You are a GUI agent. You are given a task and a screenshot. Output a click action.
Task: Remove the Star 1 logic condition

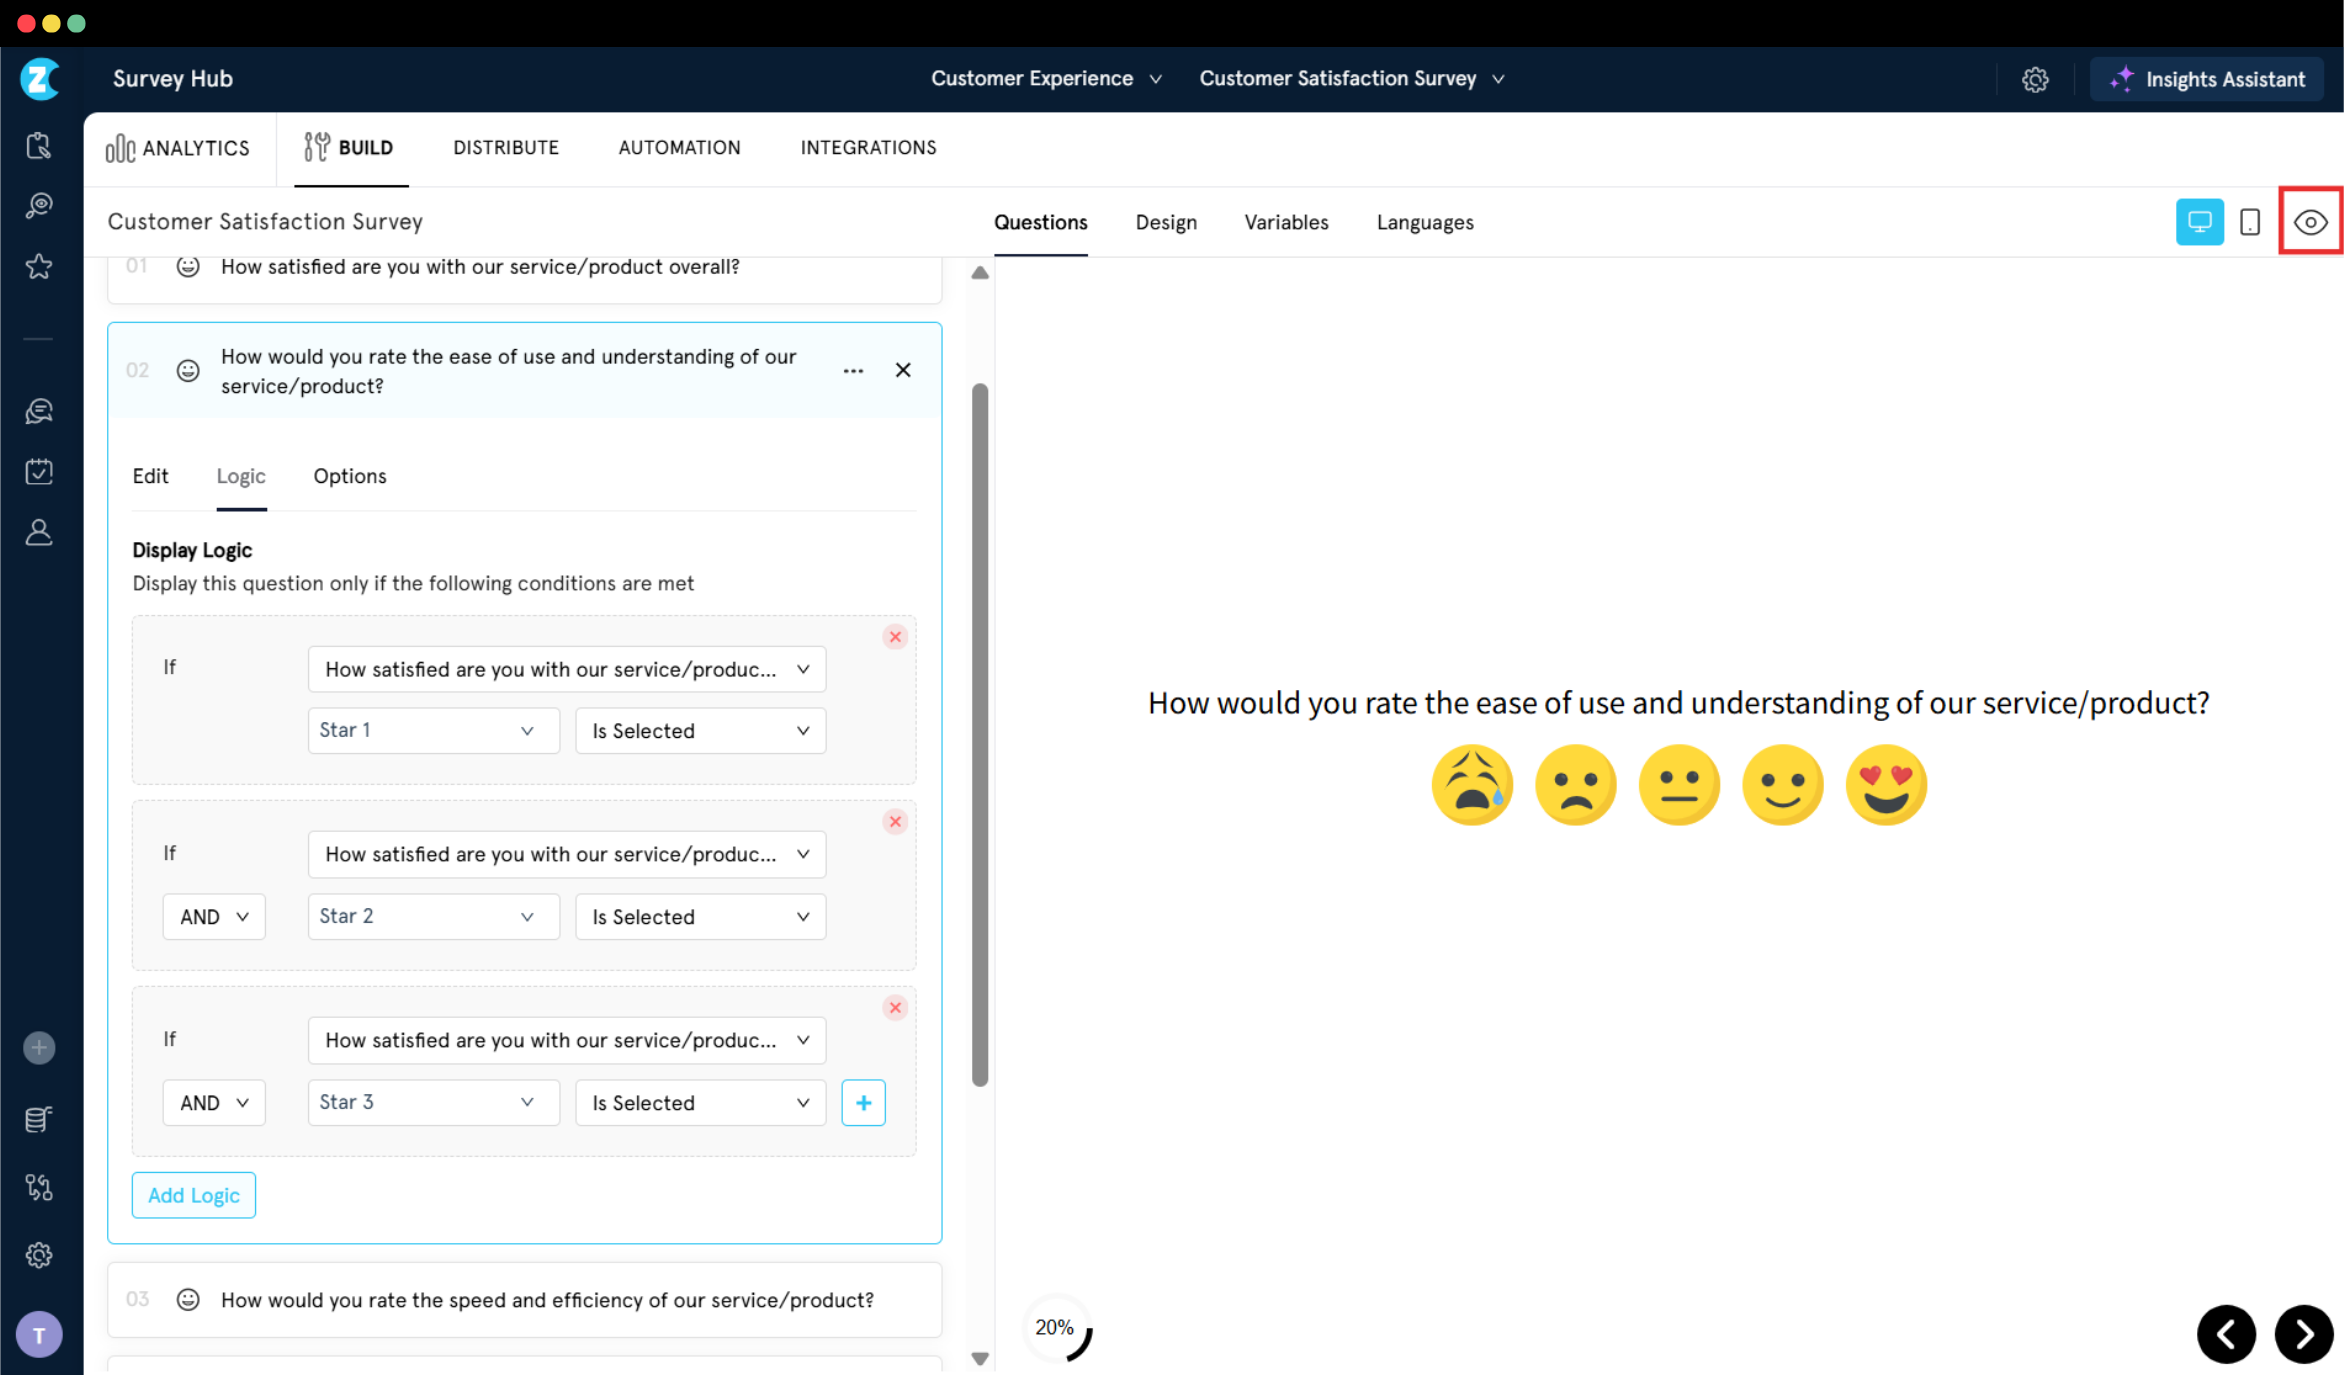point(895,637)
